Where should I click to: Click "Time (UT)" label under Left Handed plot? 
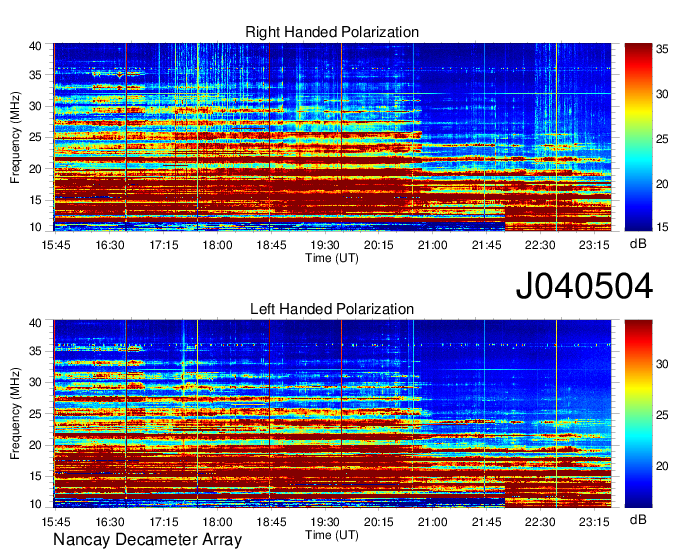coord(332,535)
